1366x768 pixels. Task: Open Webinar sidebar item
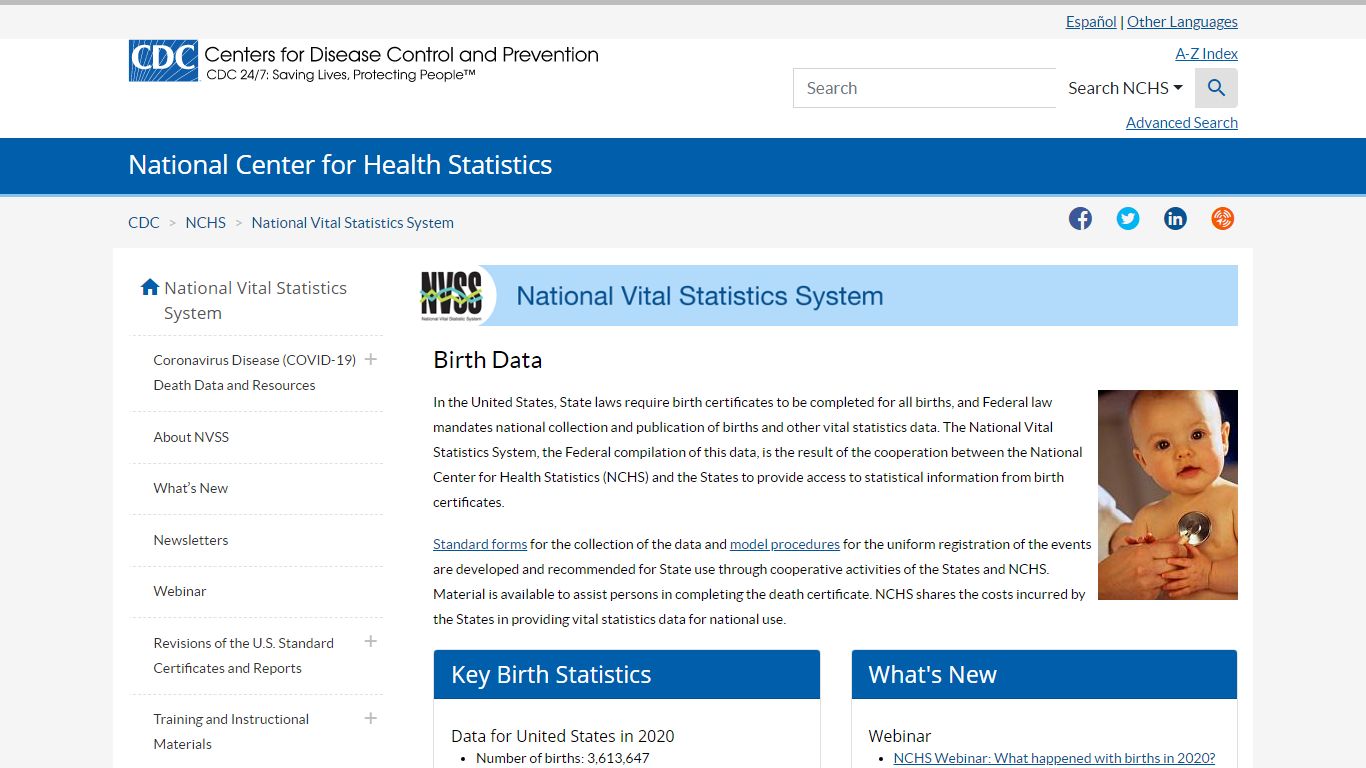pos(180,591)
